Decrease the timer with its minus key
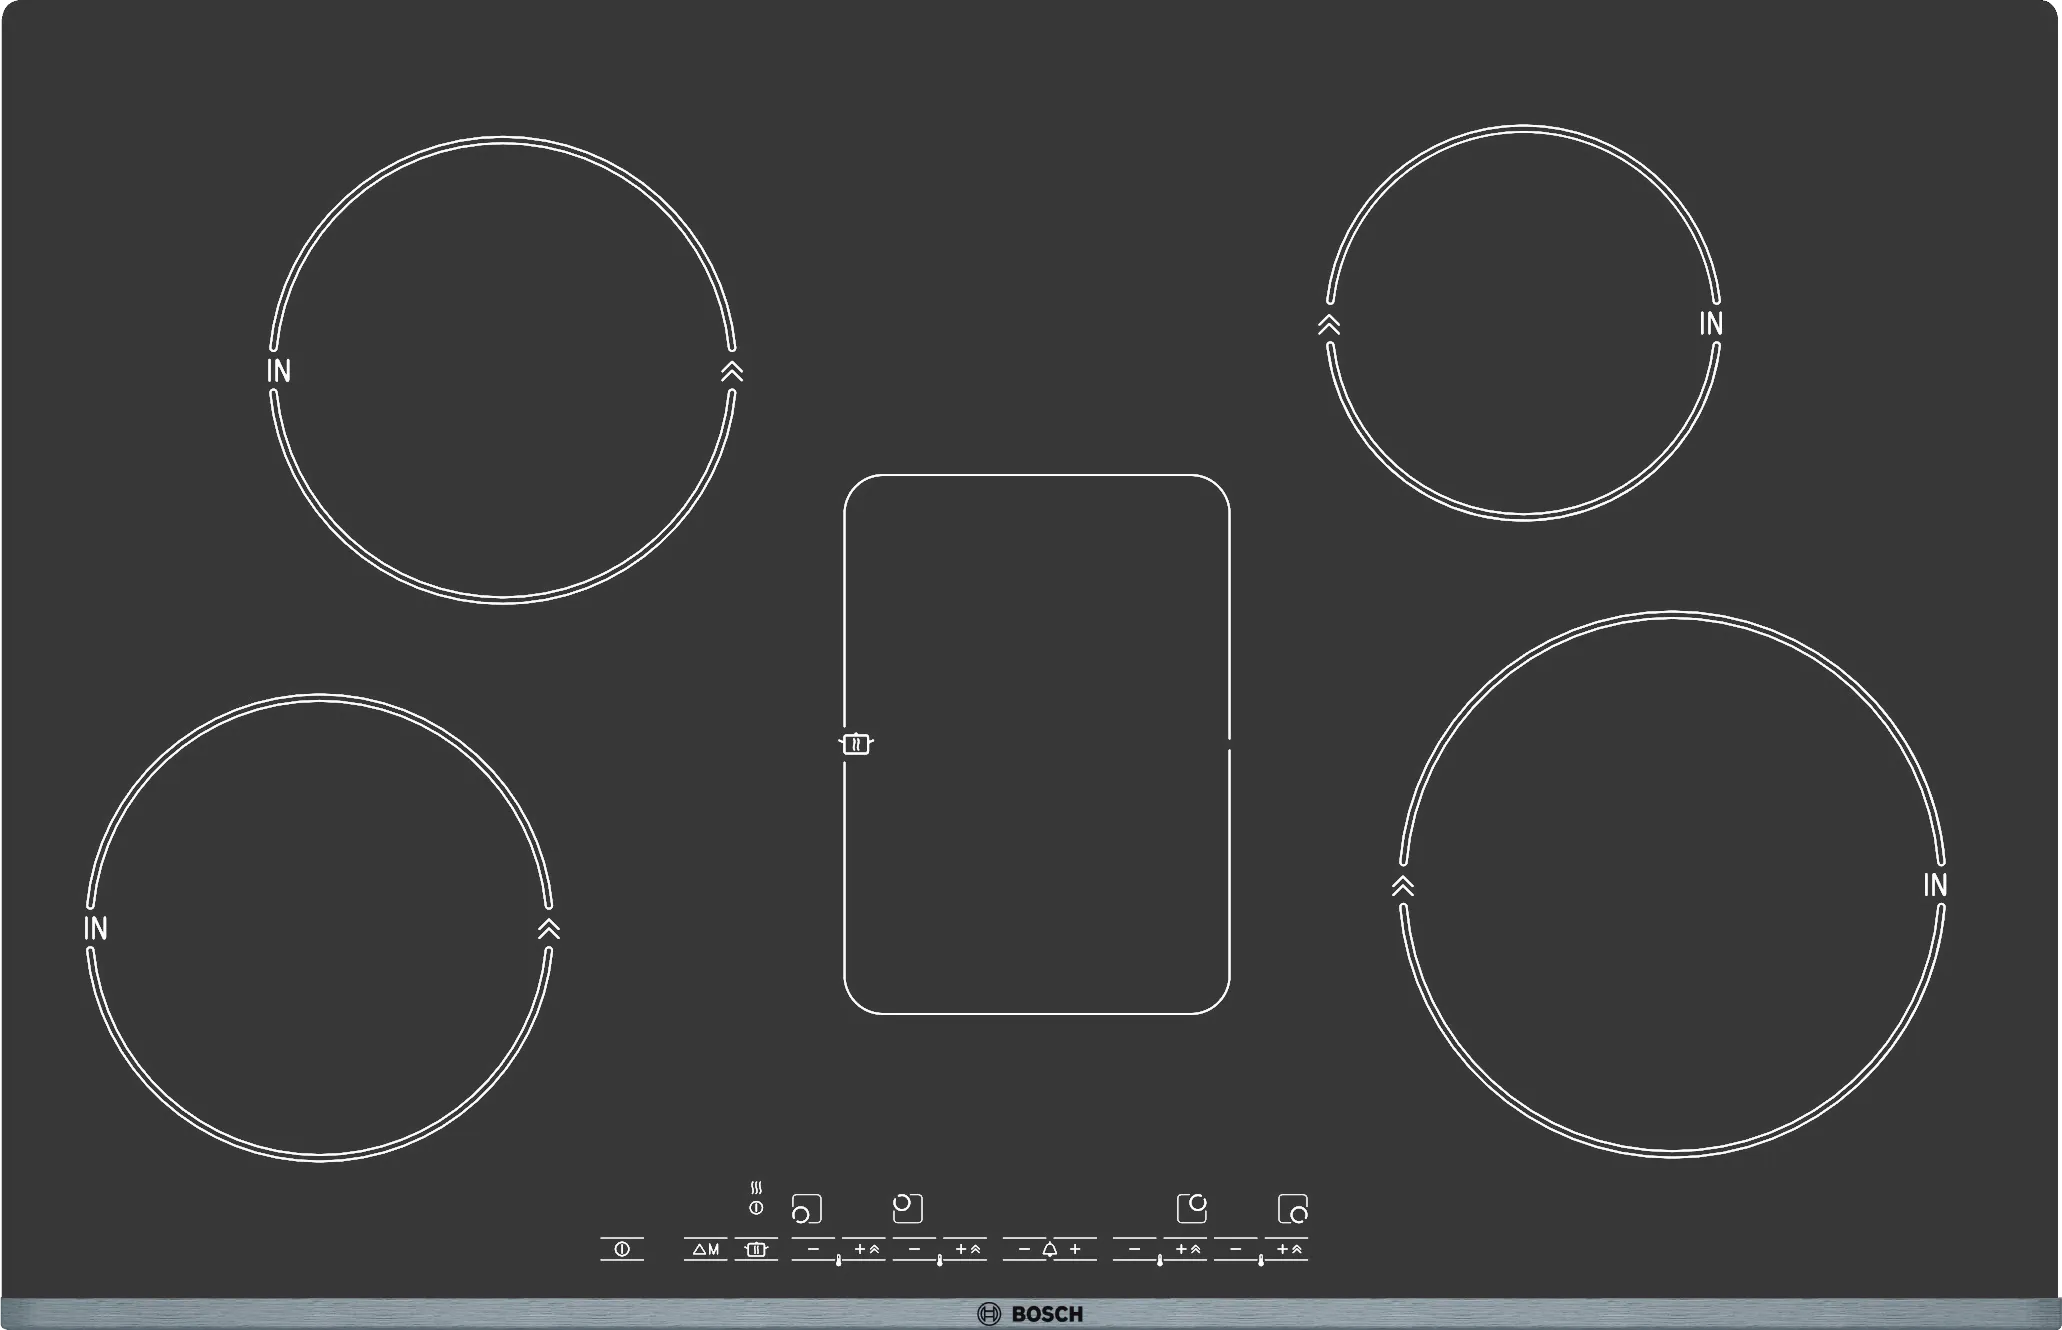Viewport: 2062px width, 1330px height. [1023, 1249]
